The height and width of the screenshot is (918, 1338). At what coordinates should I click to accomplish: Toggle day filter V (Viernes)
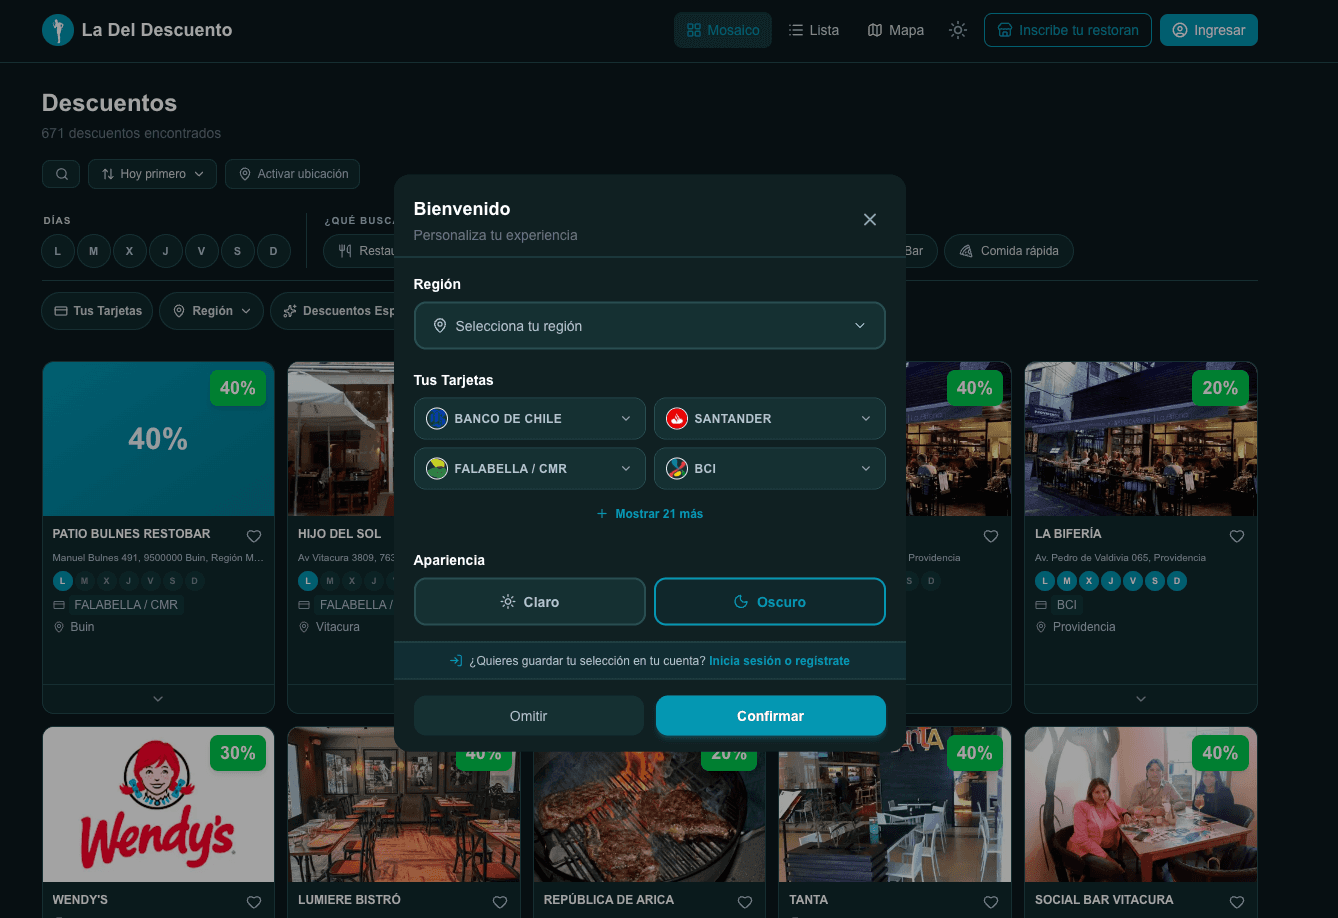point(202,251)
